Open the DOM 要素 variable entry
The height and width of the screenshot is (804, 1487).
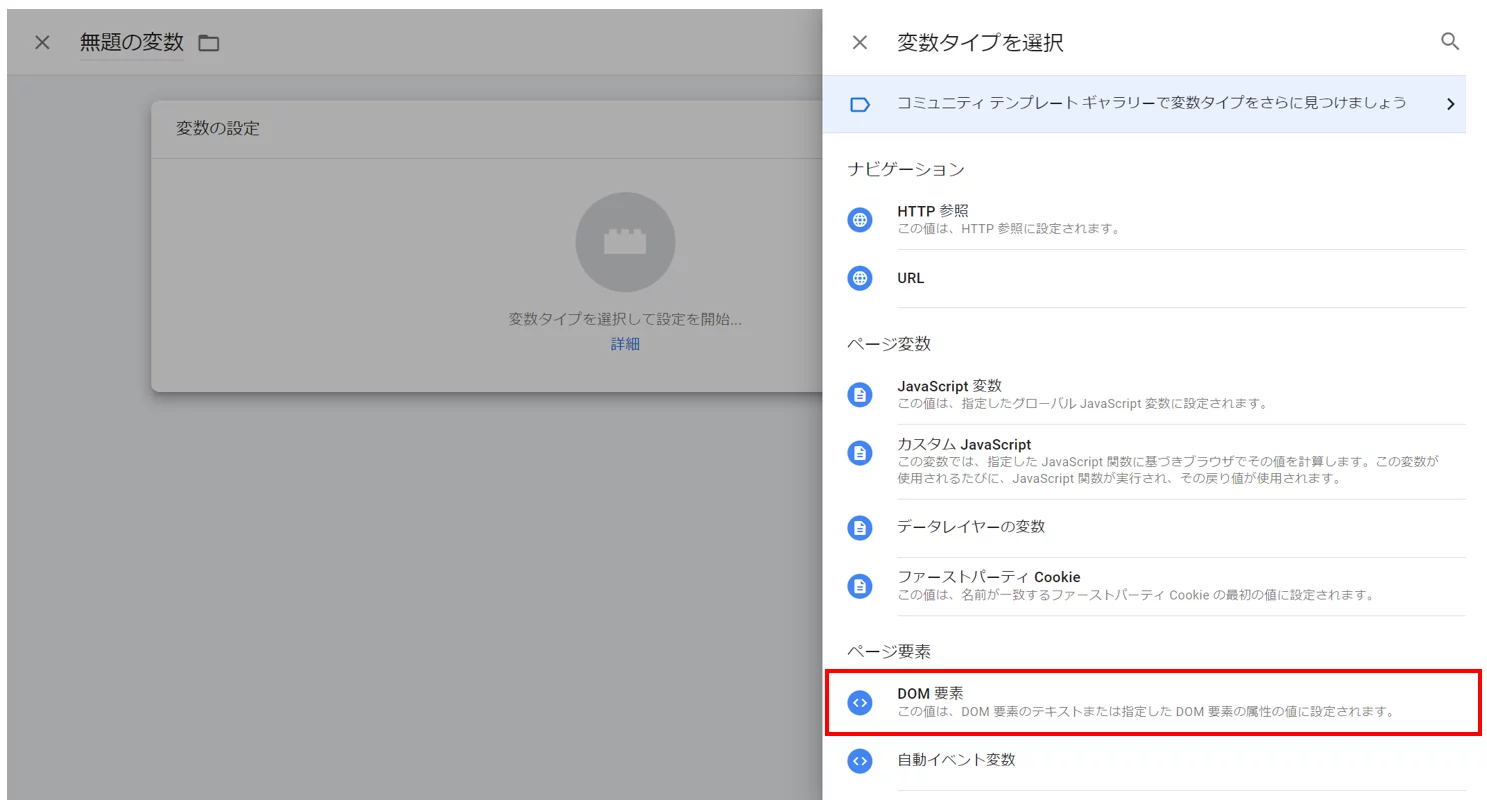click(1100, 703)
